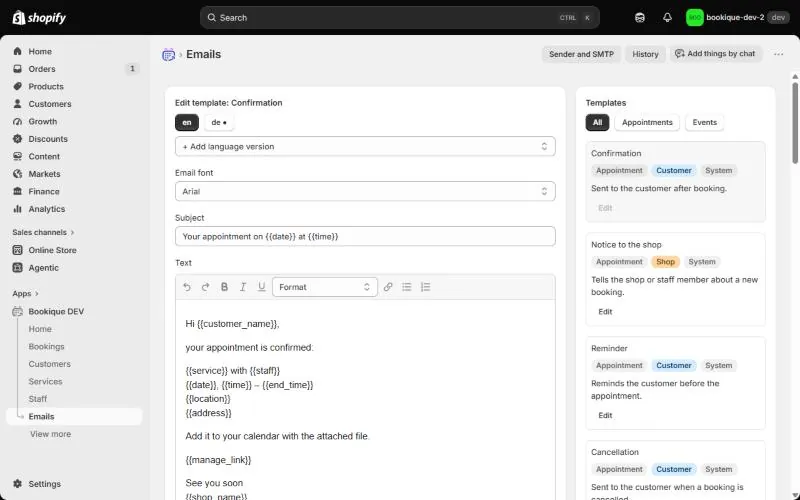Click the Home icon in sidebar
The height and width of the screenshot is (500, 800).
pos(18,52)
